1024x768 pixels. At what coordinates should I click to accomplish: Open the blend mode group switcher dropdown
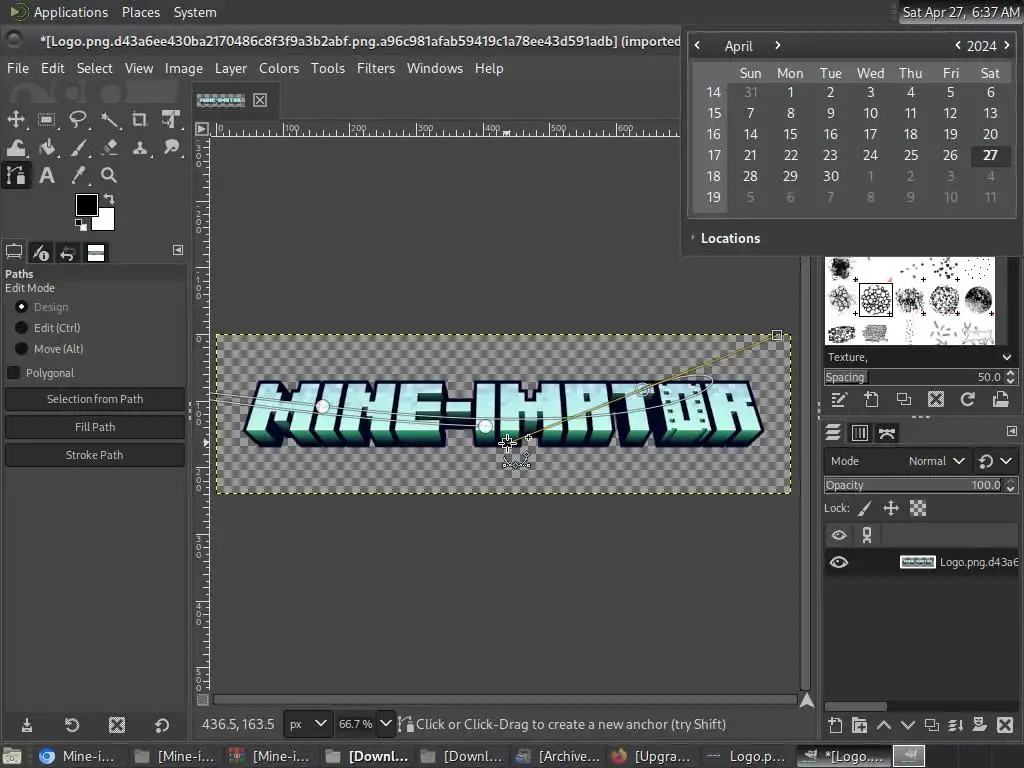click(995, 461)
